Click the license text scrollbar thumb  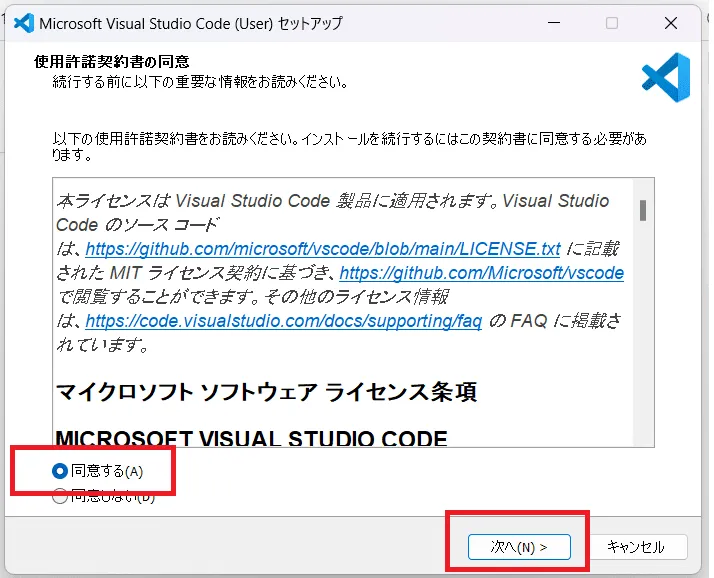point(643,210)
